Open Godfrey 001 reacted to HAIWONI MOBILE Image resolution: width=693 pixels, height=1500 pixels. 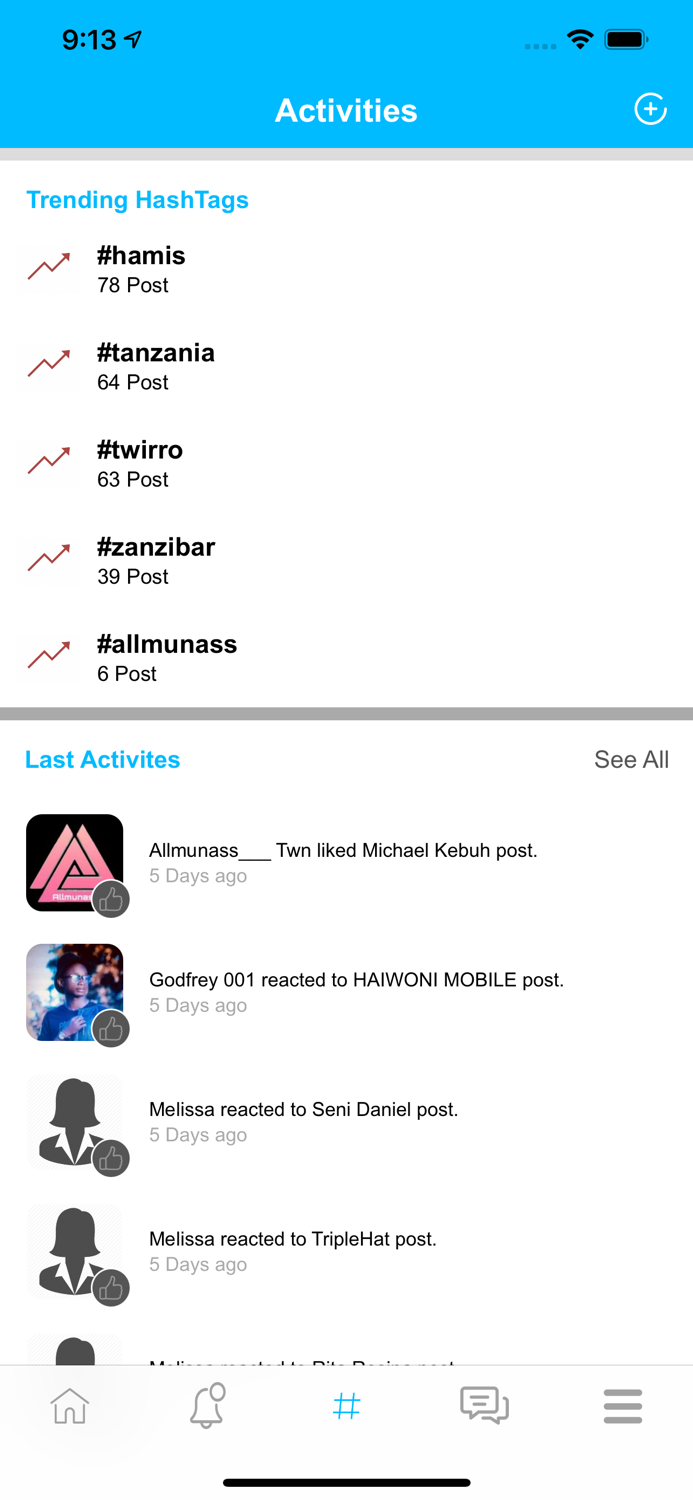pyautogui.click(x=346, y=992)
